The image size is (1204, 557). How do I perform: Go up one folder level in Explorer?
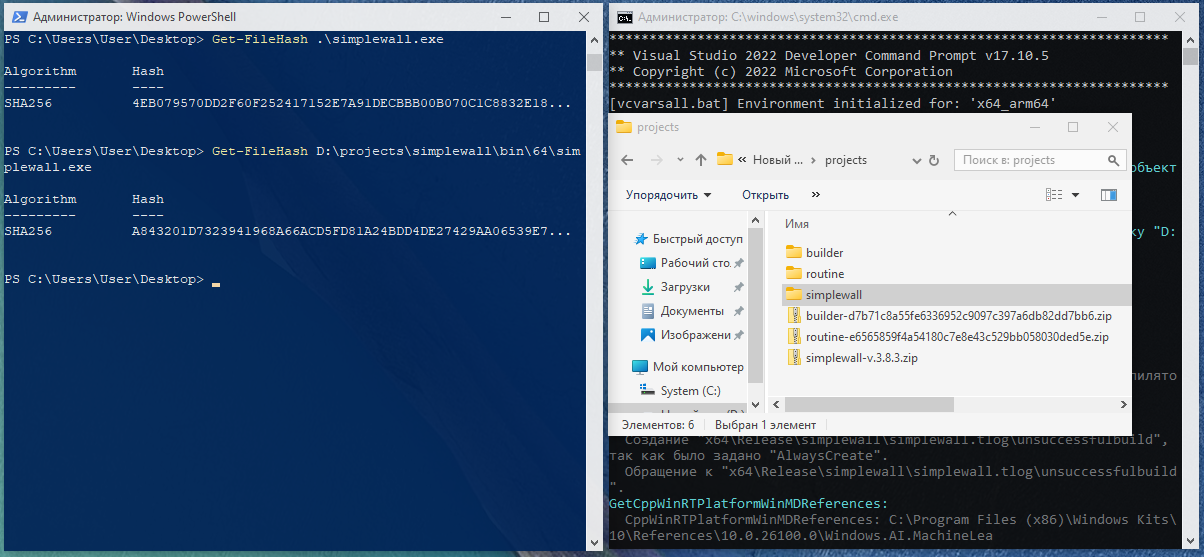click(699, 160)
